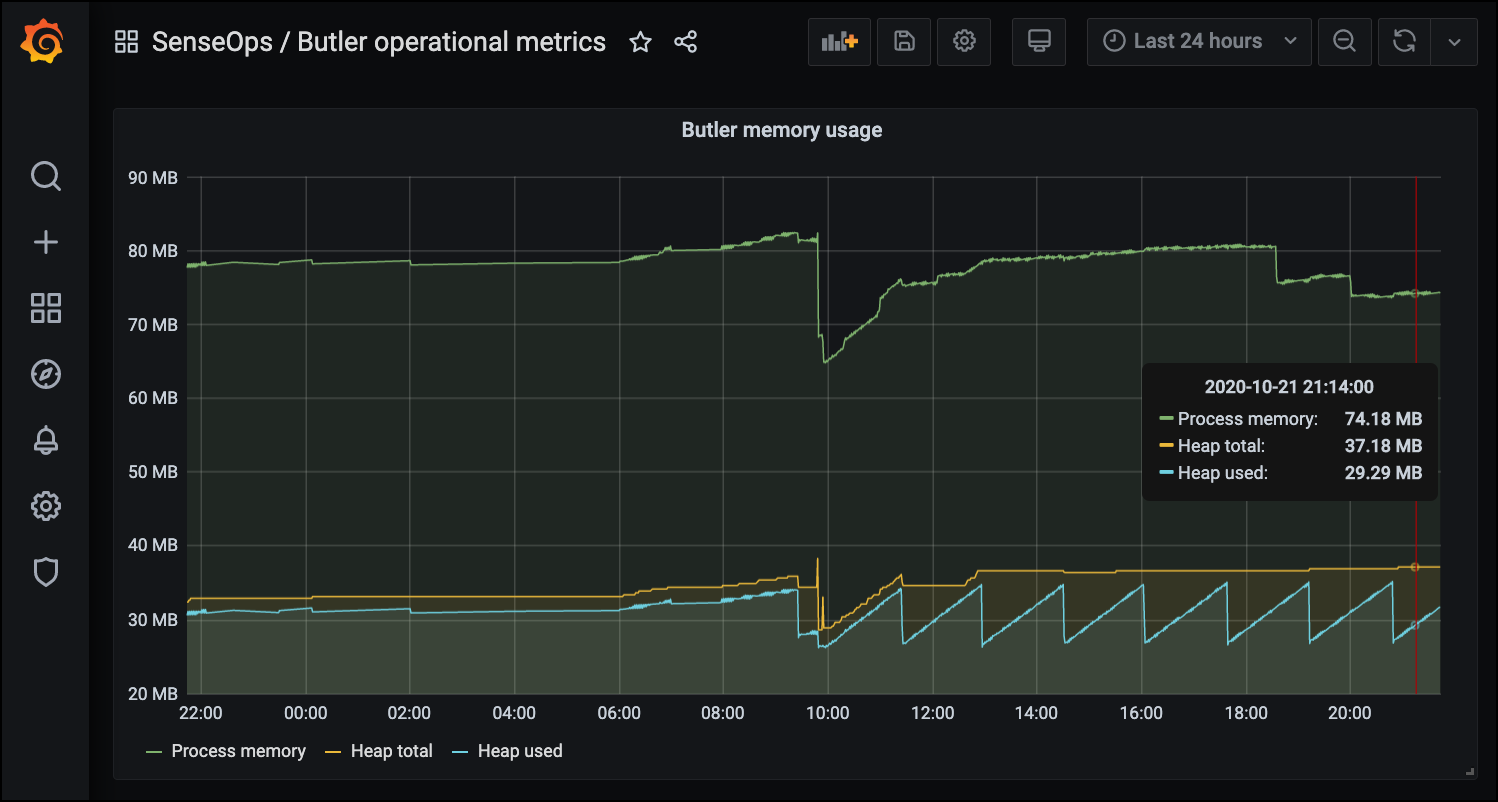Star this dashboard as favorite
The height and width of the screenshot is (802, 1498).
(x=640, y=42)
